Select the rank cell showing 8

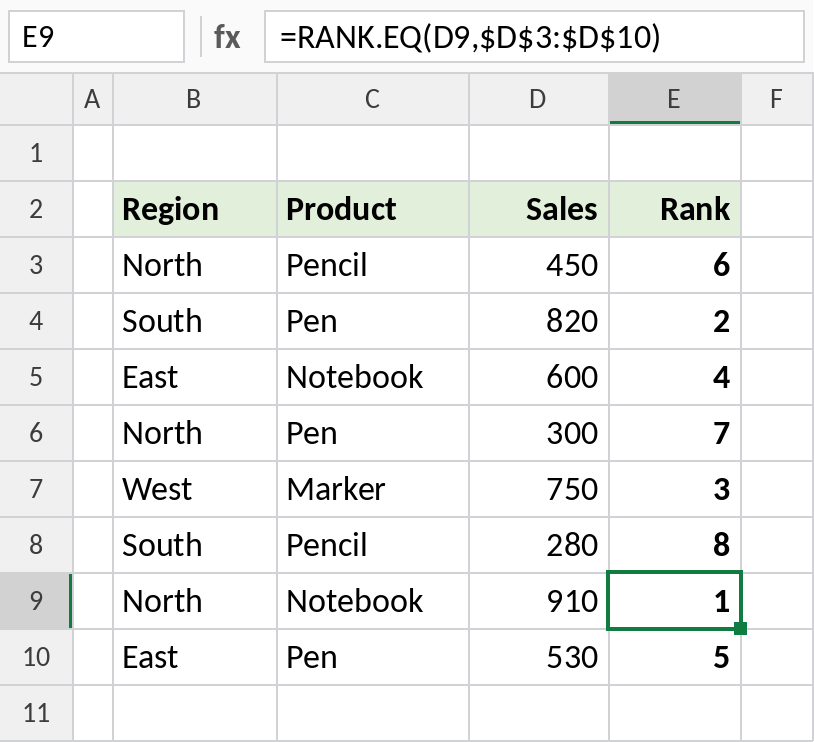click(675, 545)
